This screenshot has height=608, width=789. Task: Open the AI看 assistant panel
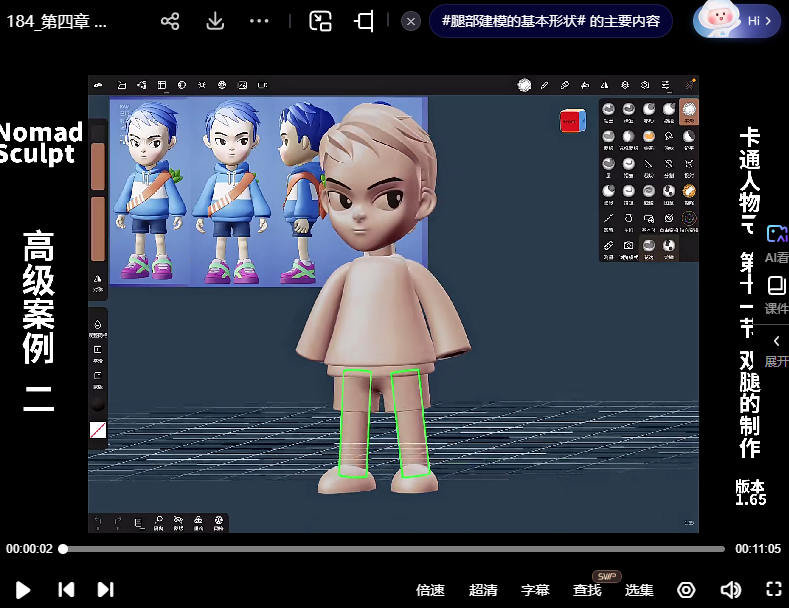[x=776, y=243]
